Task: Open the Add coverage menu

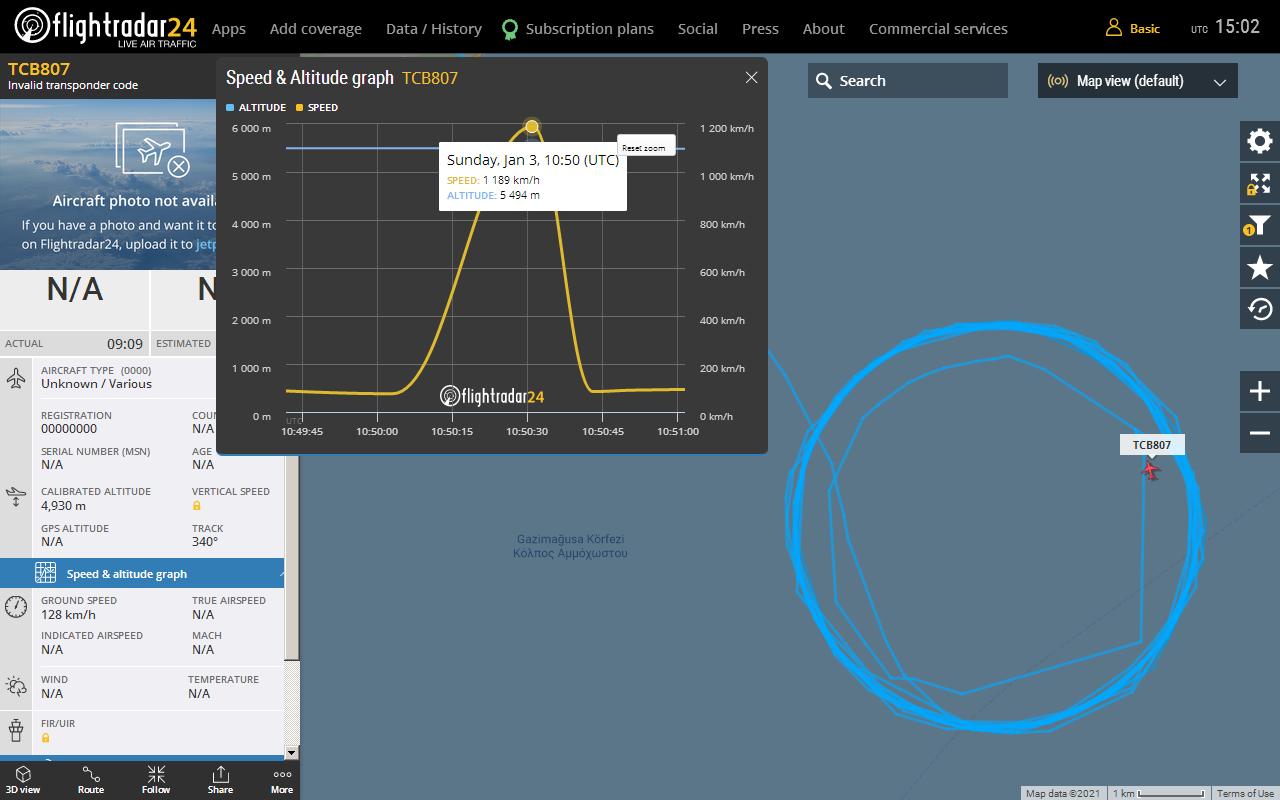Action: [316, 29]
